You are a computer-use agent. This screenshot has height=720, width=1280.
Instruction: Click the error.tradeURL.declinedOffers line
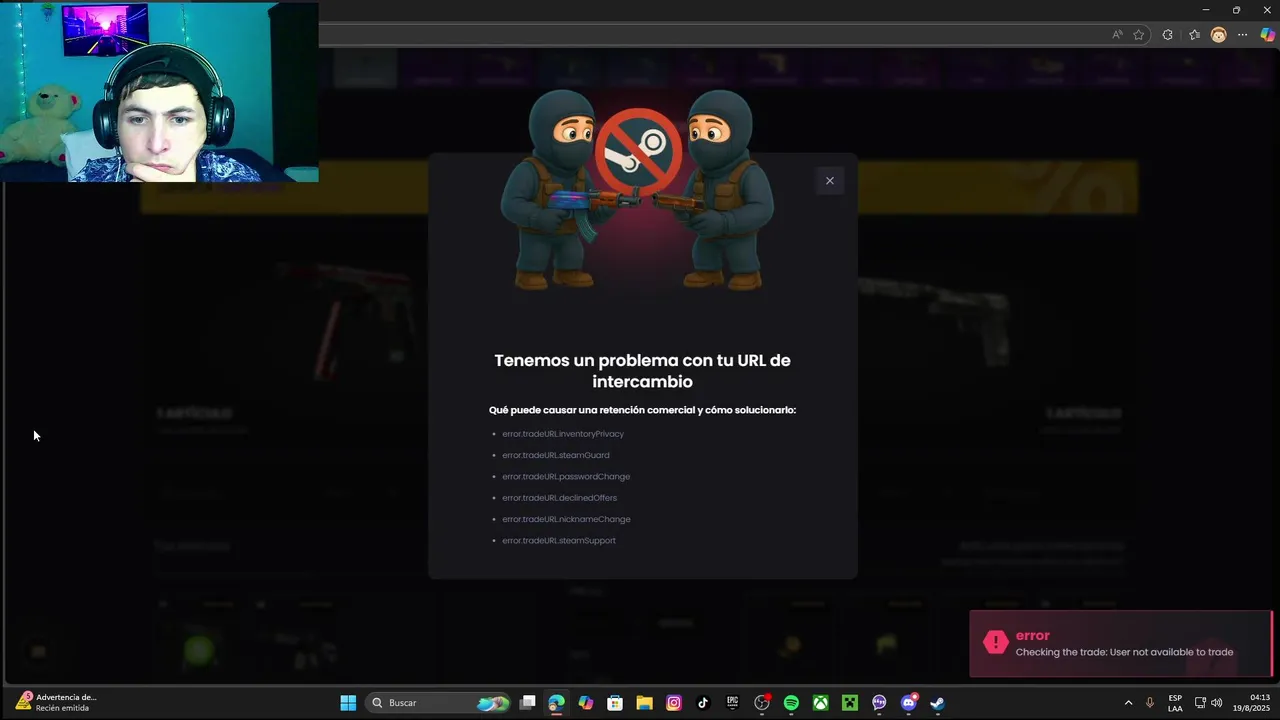[x=560, y=498]
